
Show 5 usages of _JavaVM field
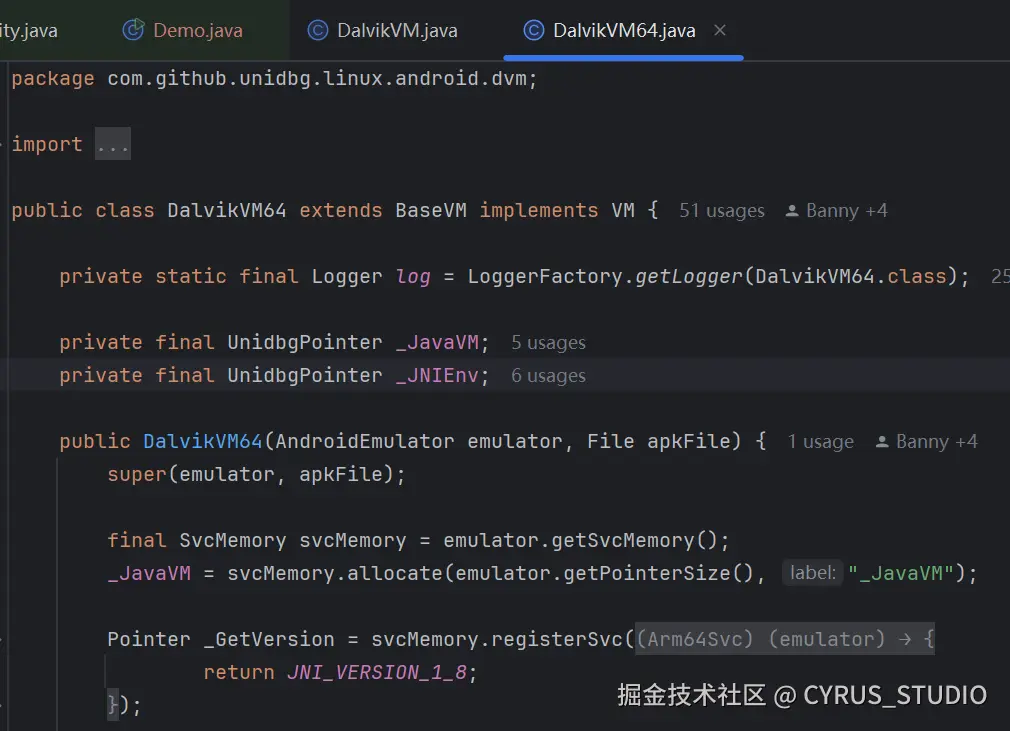click(x=548, y=343)
